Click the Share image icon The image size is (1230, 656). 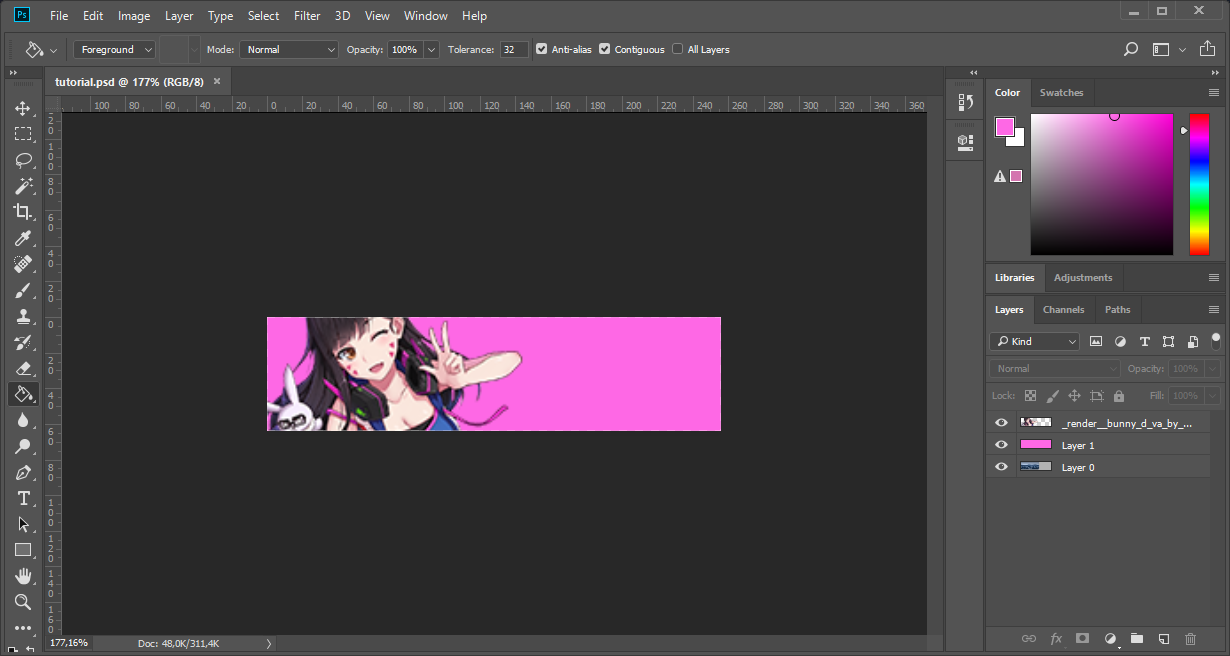pos(1207,49)
